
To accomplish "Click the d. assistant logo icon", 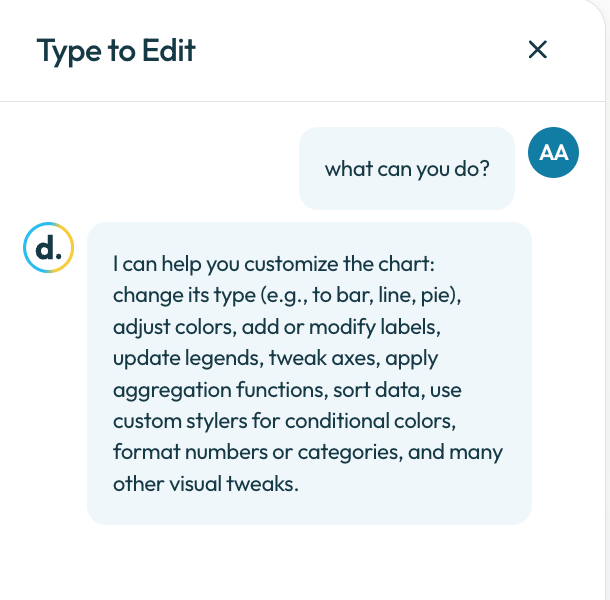I will 49,247.
